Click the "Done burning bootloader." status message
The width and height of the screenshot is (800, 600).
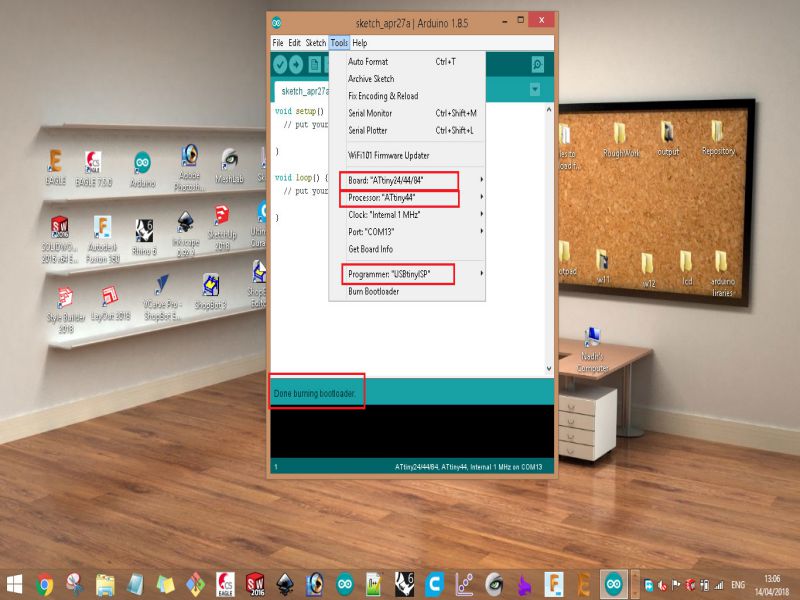coord(314,393)
